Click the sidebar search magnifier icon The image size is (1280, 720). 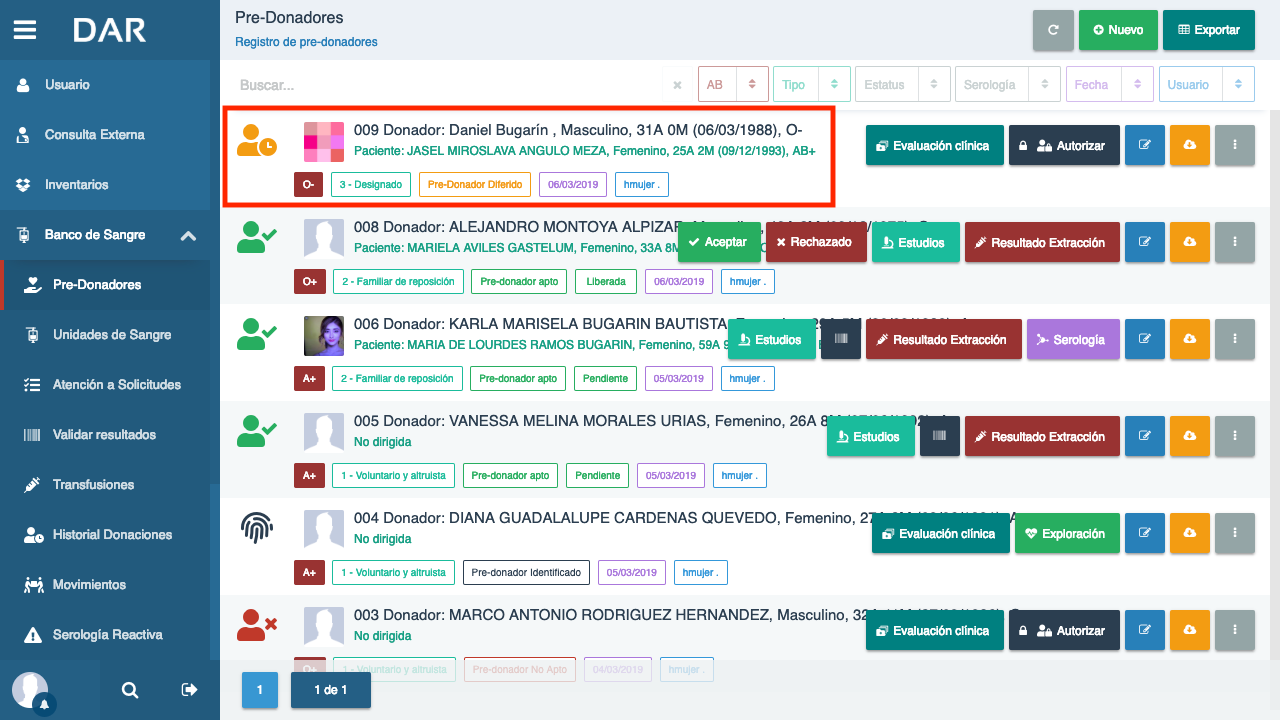pos(130,690)
